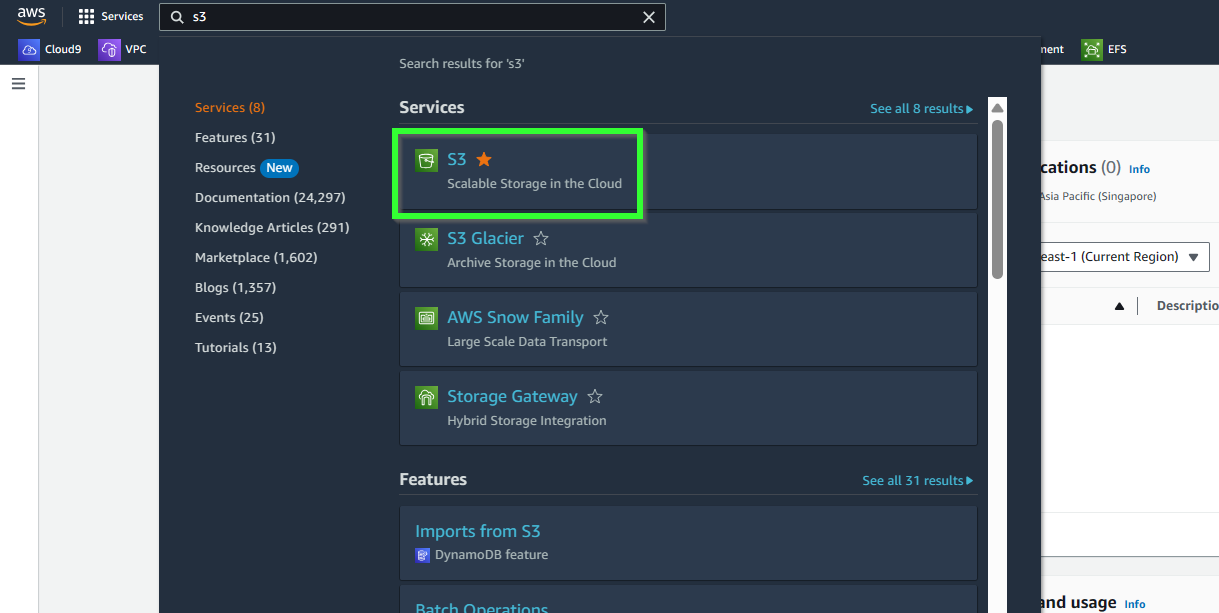Click 'Large Scale Data Transport' text

pos(528,342)
